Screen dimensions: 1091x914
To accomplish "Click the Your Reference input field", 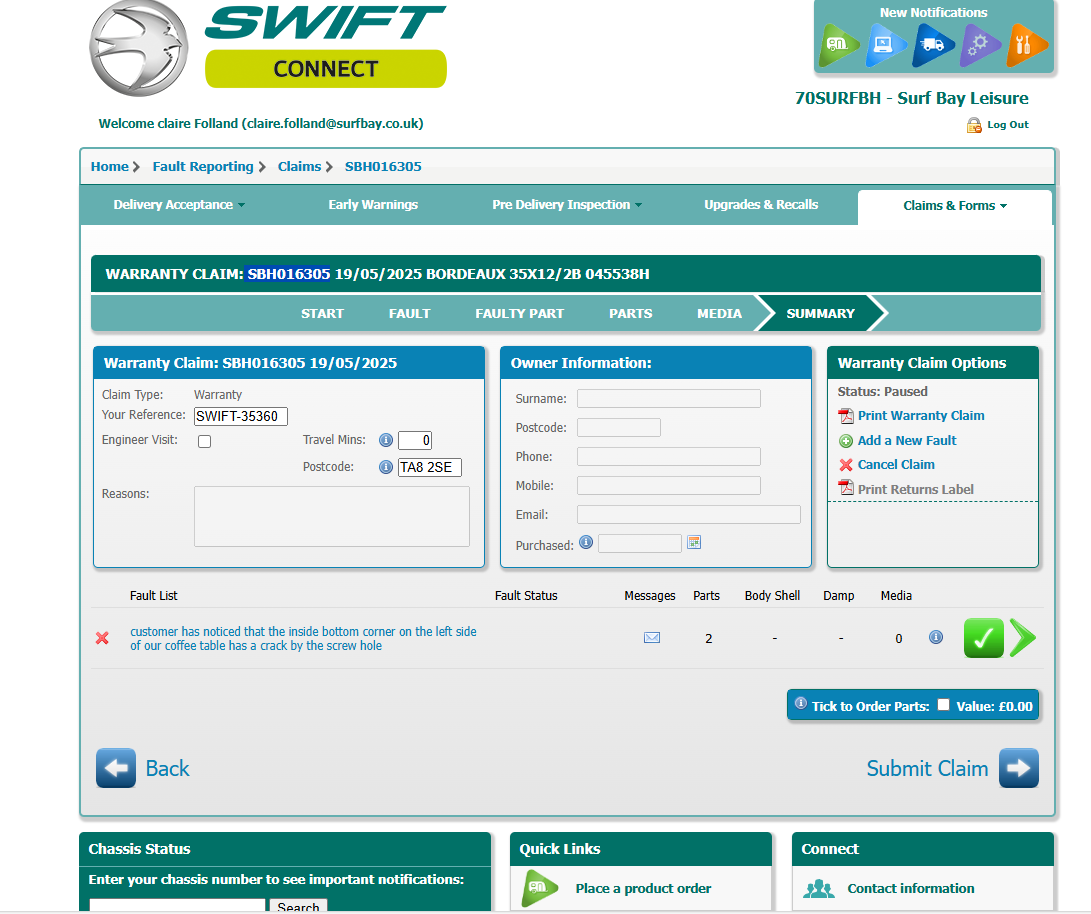I will (x=241, y=417).
